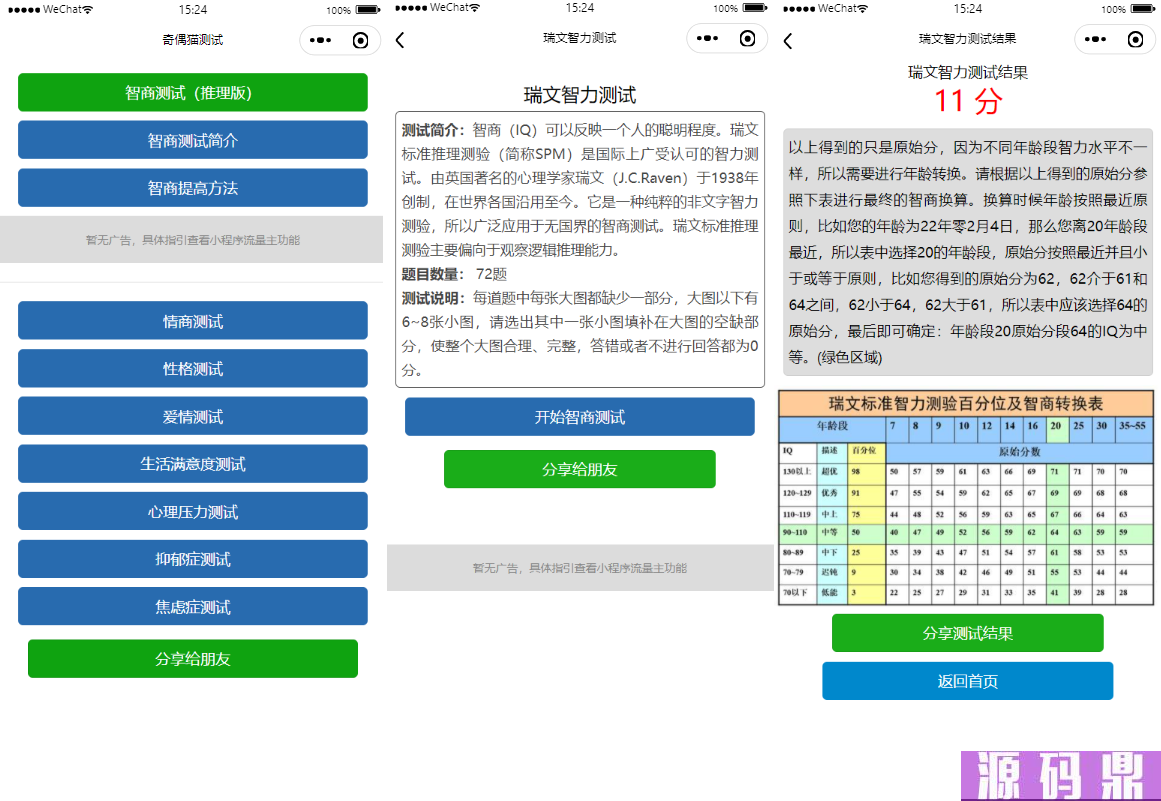Tap the battery icon on 瑞文智力测试 intro screen

coord(755,8)
